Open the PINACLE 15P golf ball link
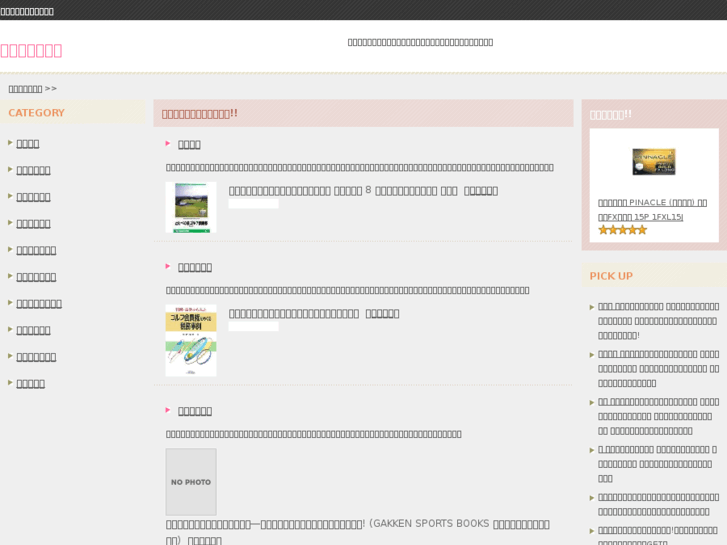This screenshot has width=727, height=545. point(652,210)
